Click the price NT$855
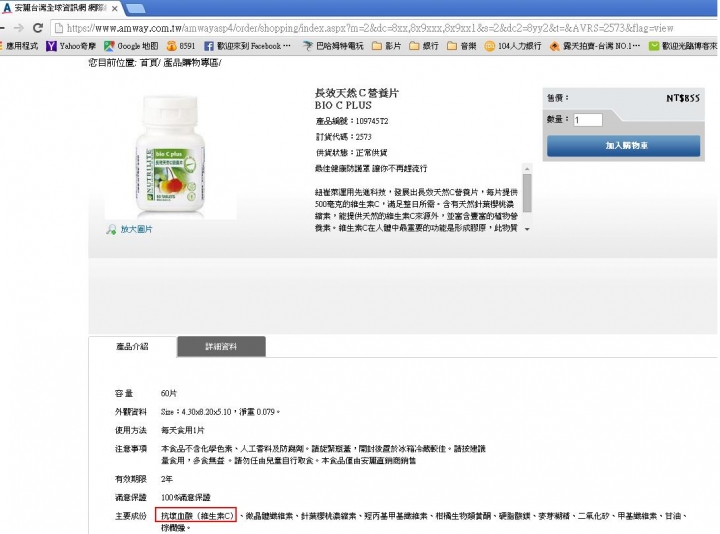 tap(683, 98)
